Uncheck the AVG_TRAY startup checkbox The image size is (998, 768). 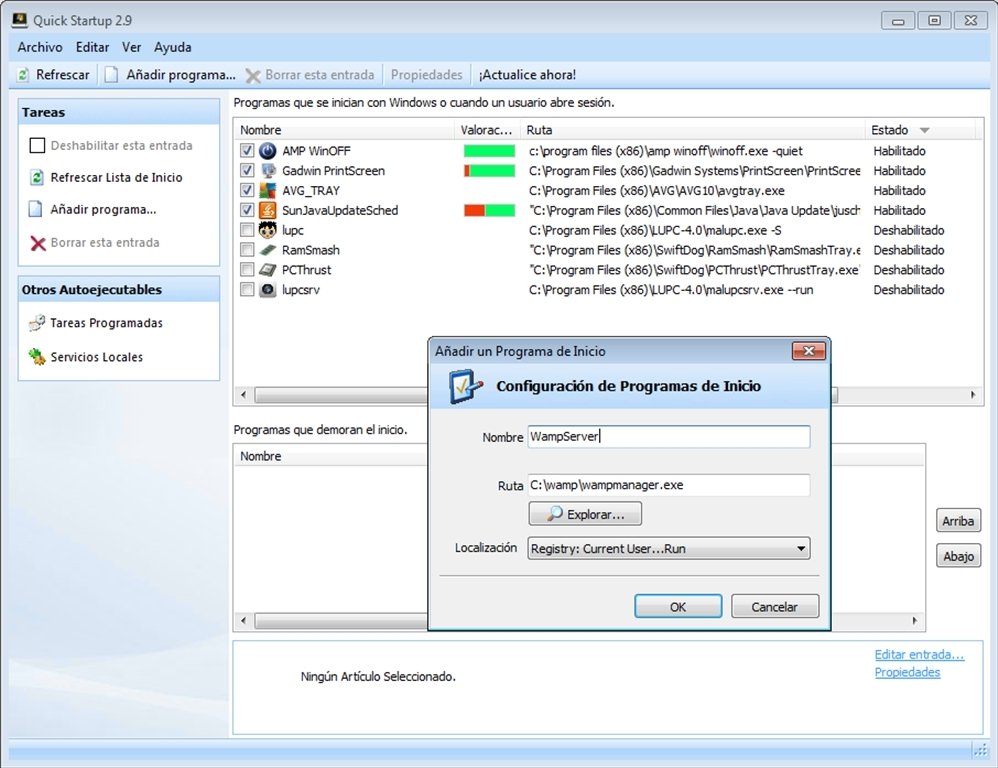[x=247, y=190]
